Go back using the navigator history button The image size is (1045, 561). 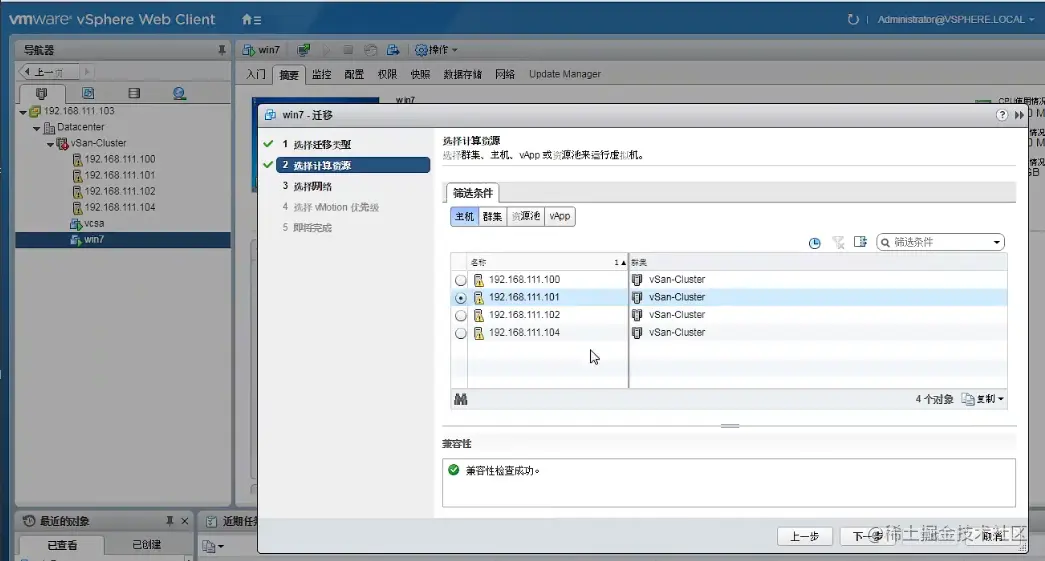click(49, 71)
